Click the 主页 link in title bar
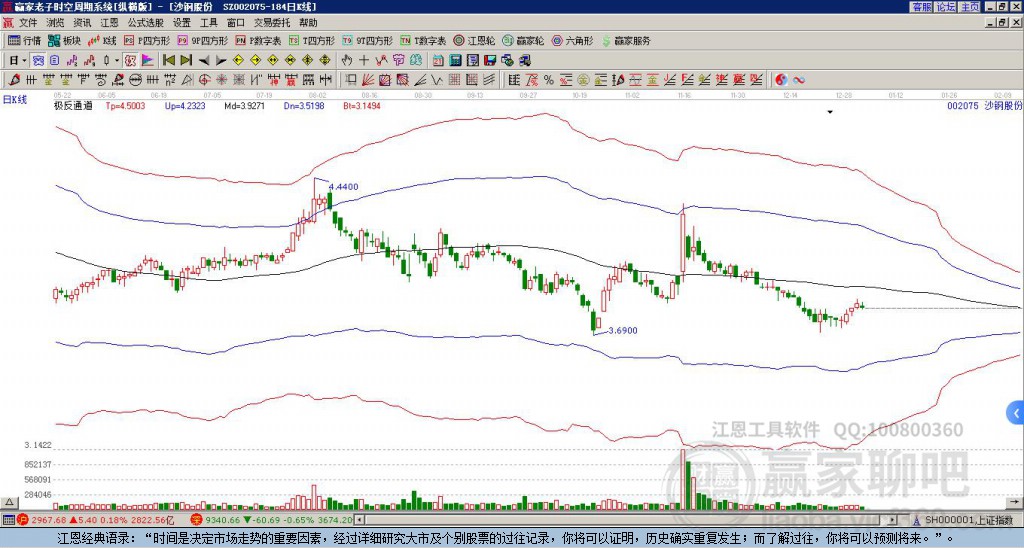 [969, 7]
